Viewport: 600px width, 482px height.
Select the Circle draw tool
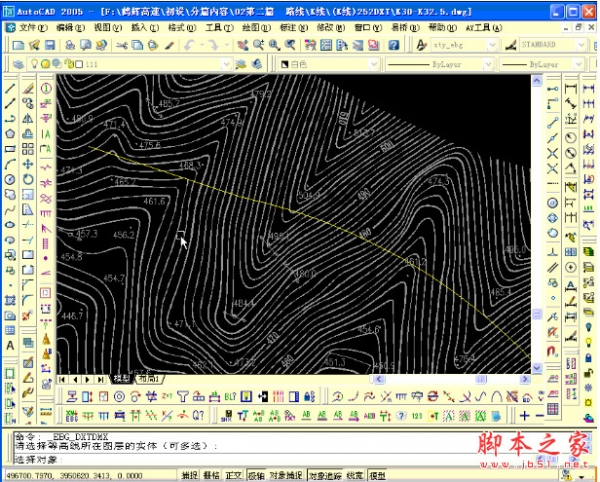10,179
